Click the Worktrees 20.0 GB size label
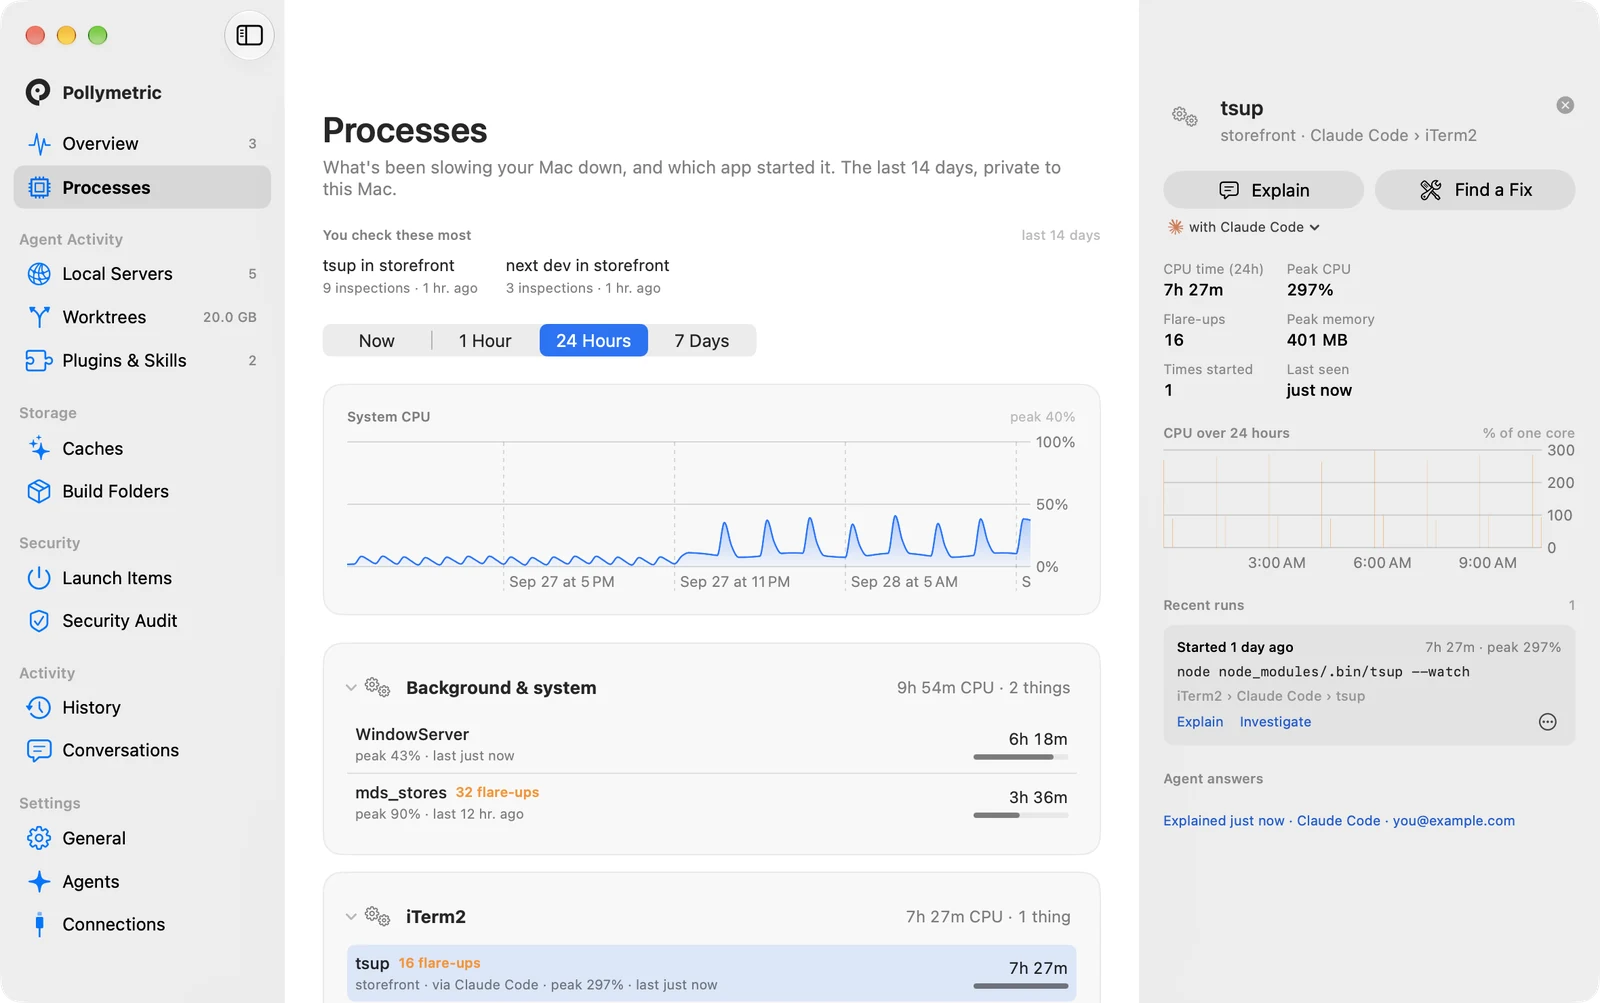The width and height of the screenshot is (1600, 1003). click(x=230, y=317)
